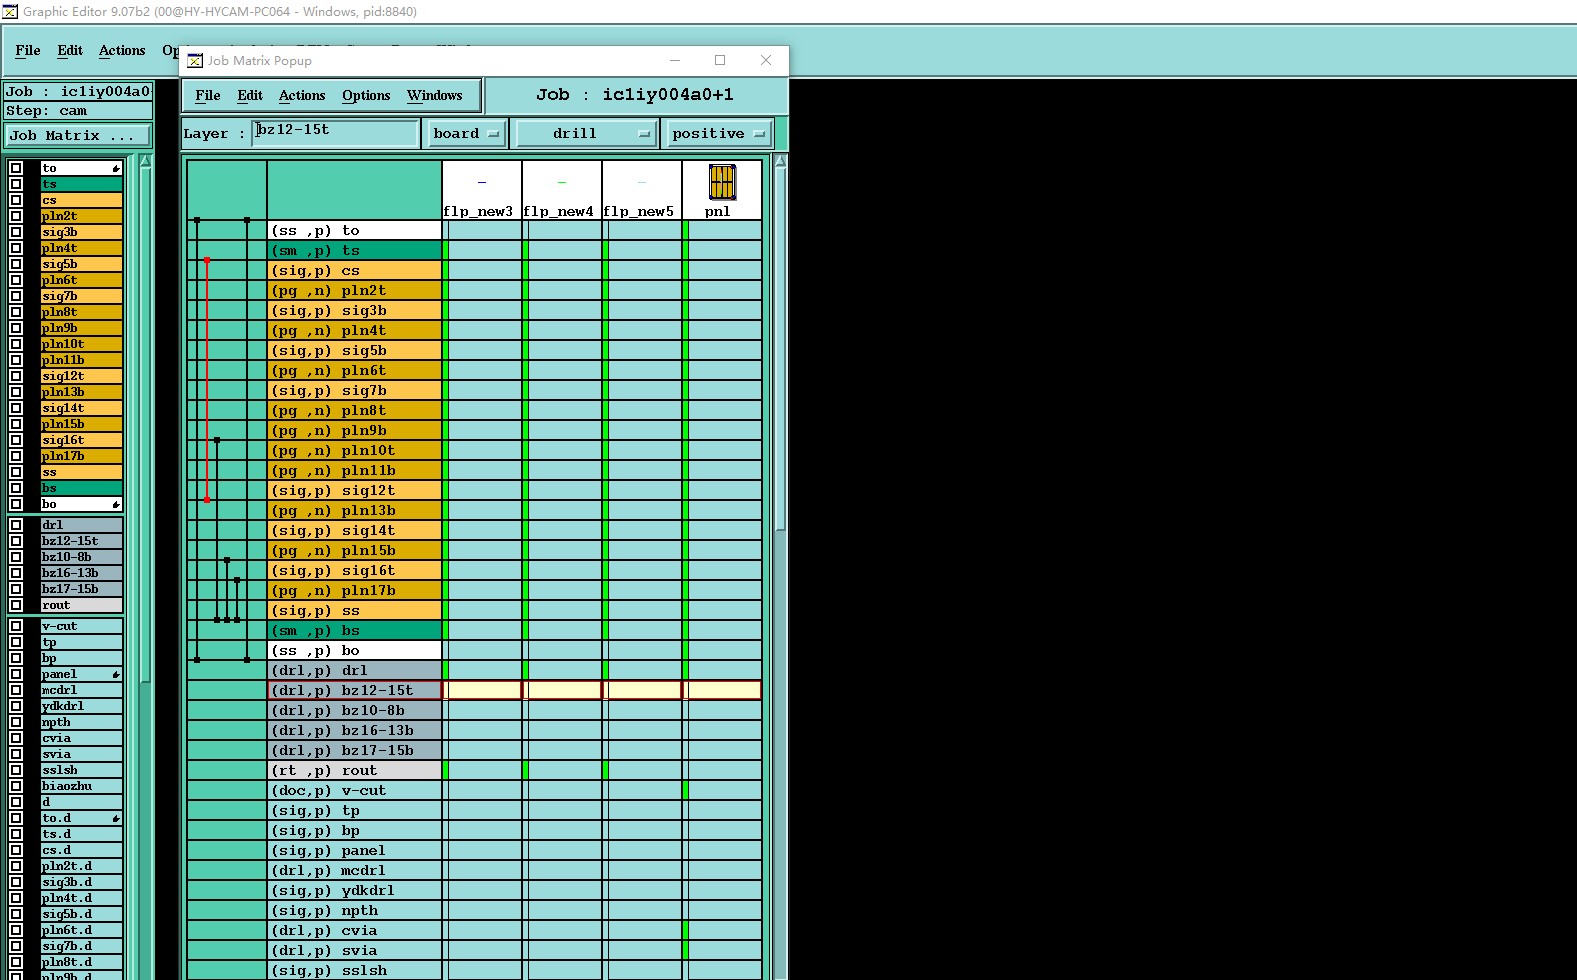Open the 'positive' polarity dropdown

(718, 133)
